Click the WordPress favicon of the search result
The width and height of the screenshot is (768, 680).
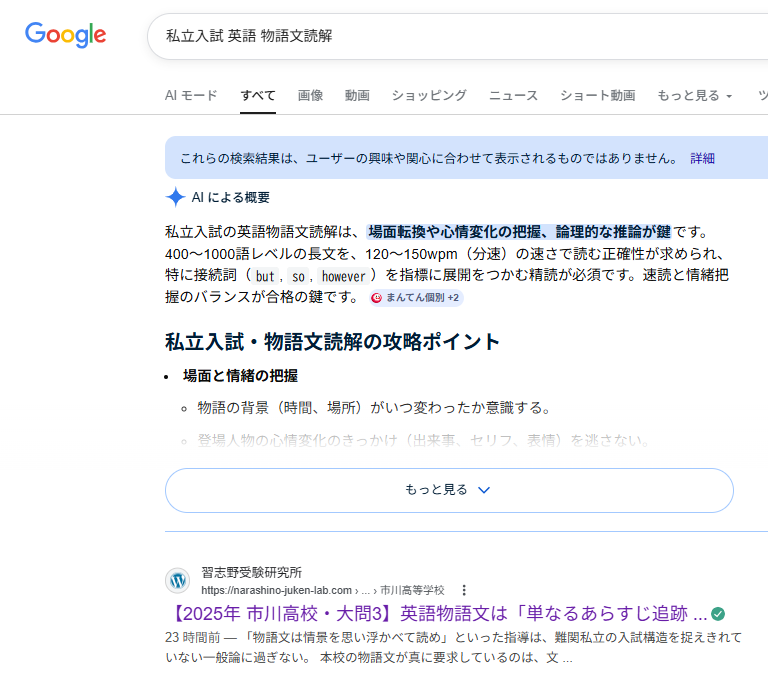pyautogui.click(x=177, y=581)
